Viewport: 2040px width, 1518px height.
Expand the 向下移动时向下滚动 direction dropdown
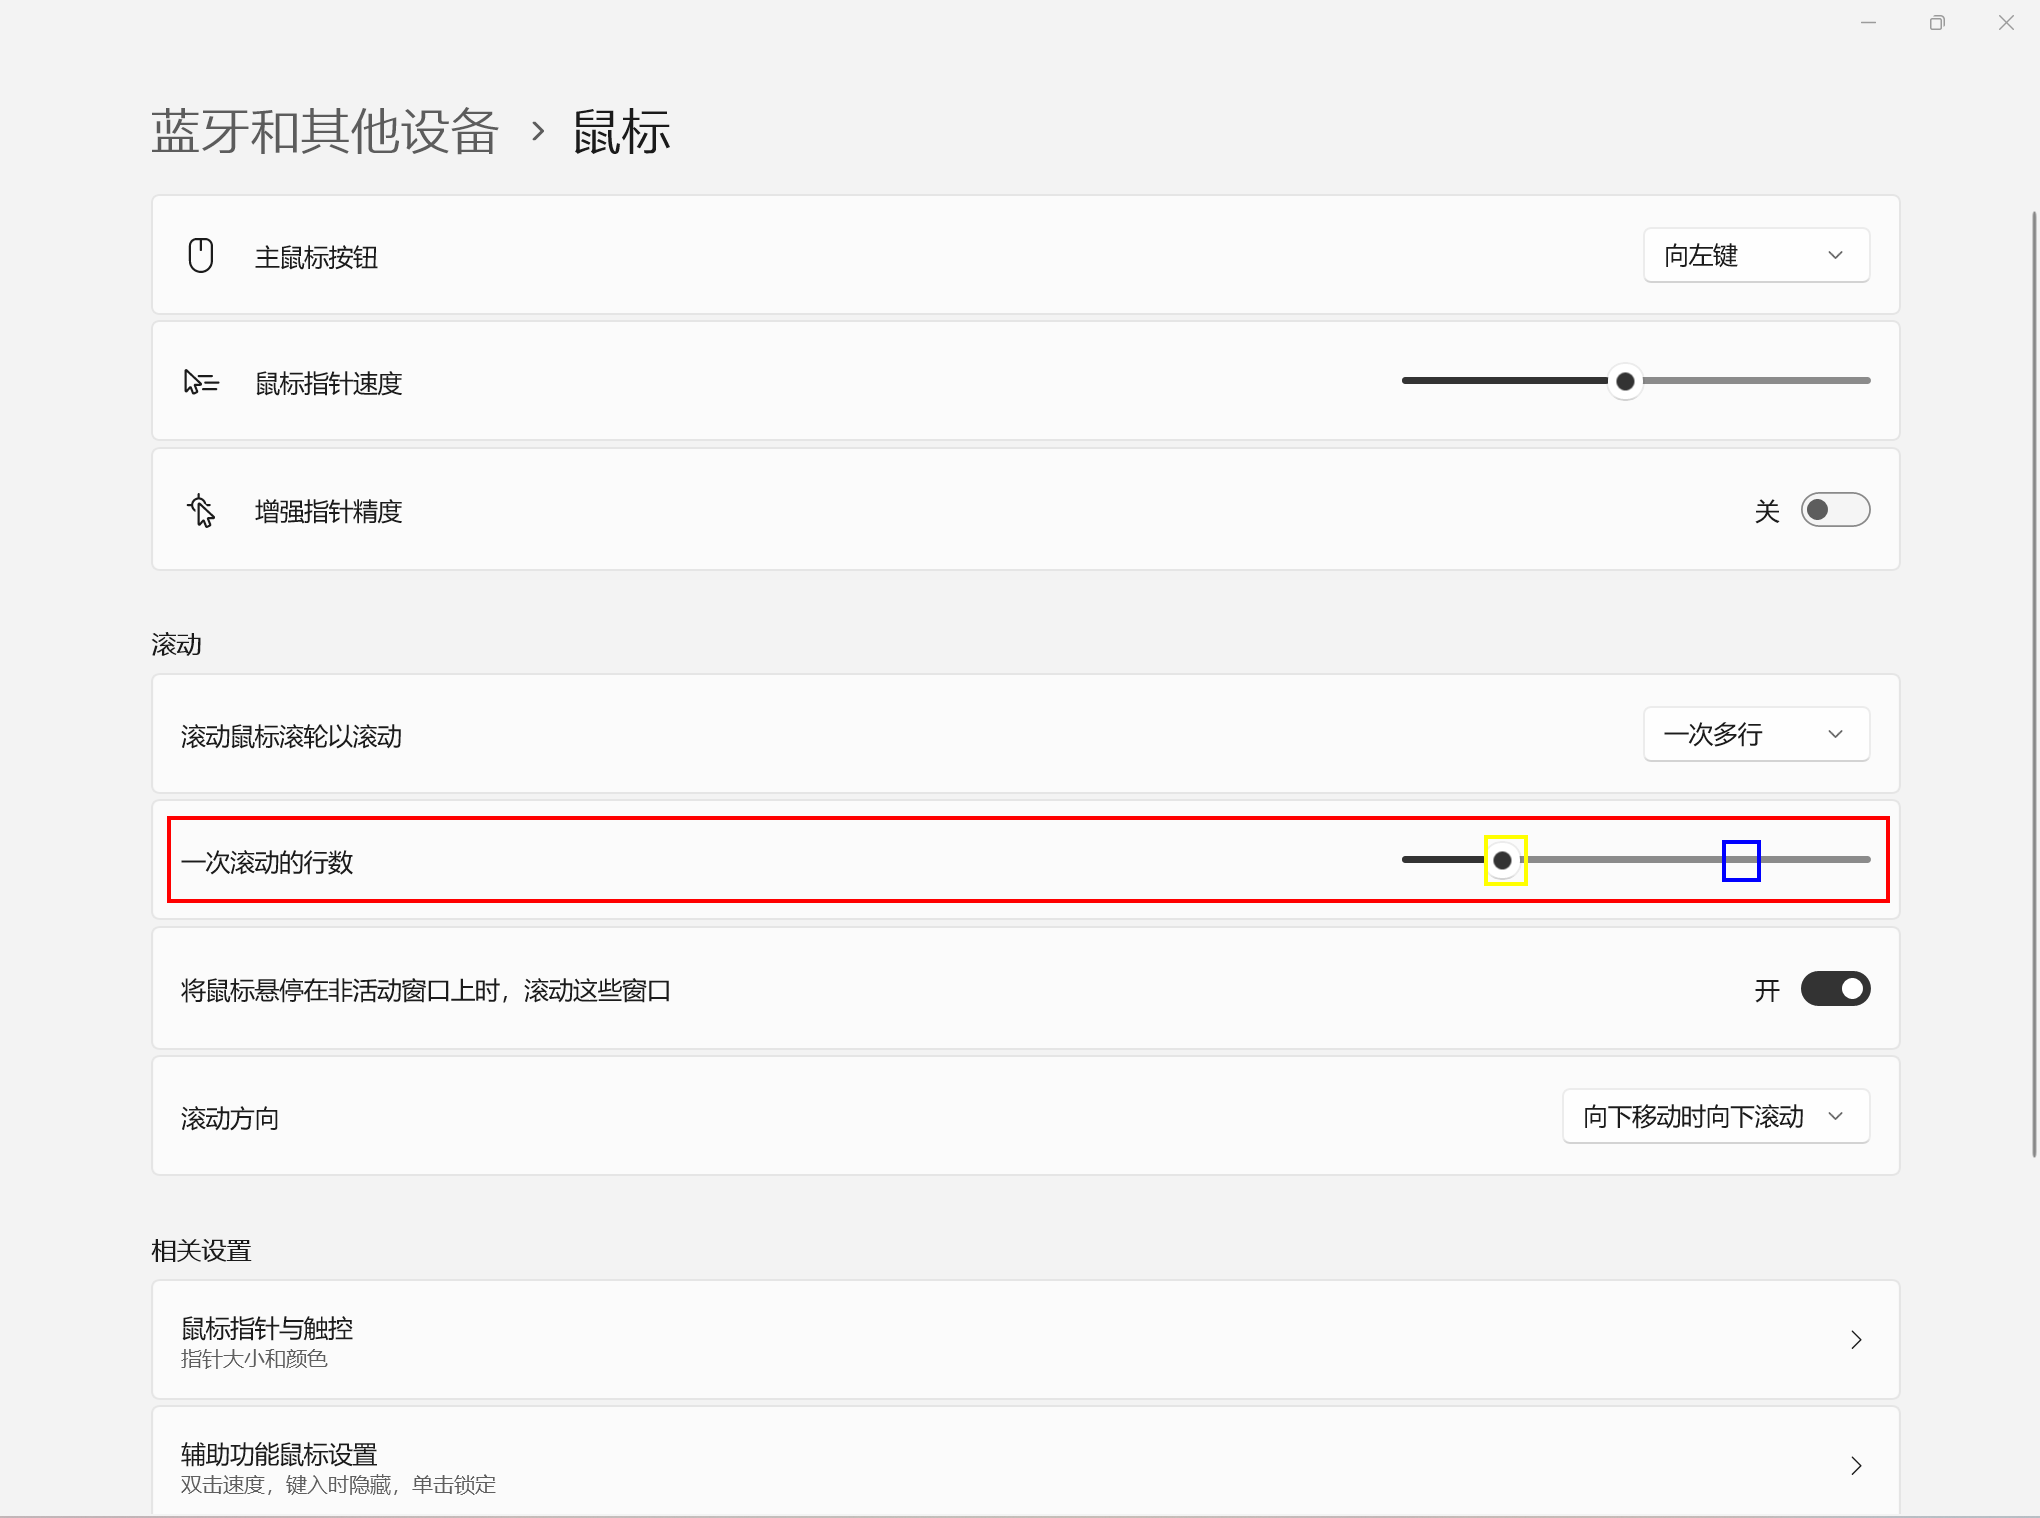[x=1716, y=1116]
